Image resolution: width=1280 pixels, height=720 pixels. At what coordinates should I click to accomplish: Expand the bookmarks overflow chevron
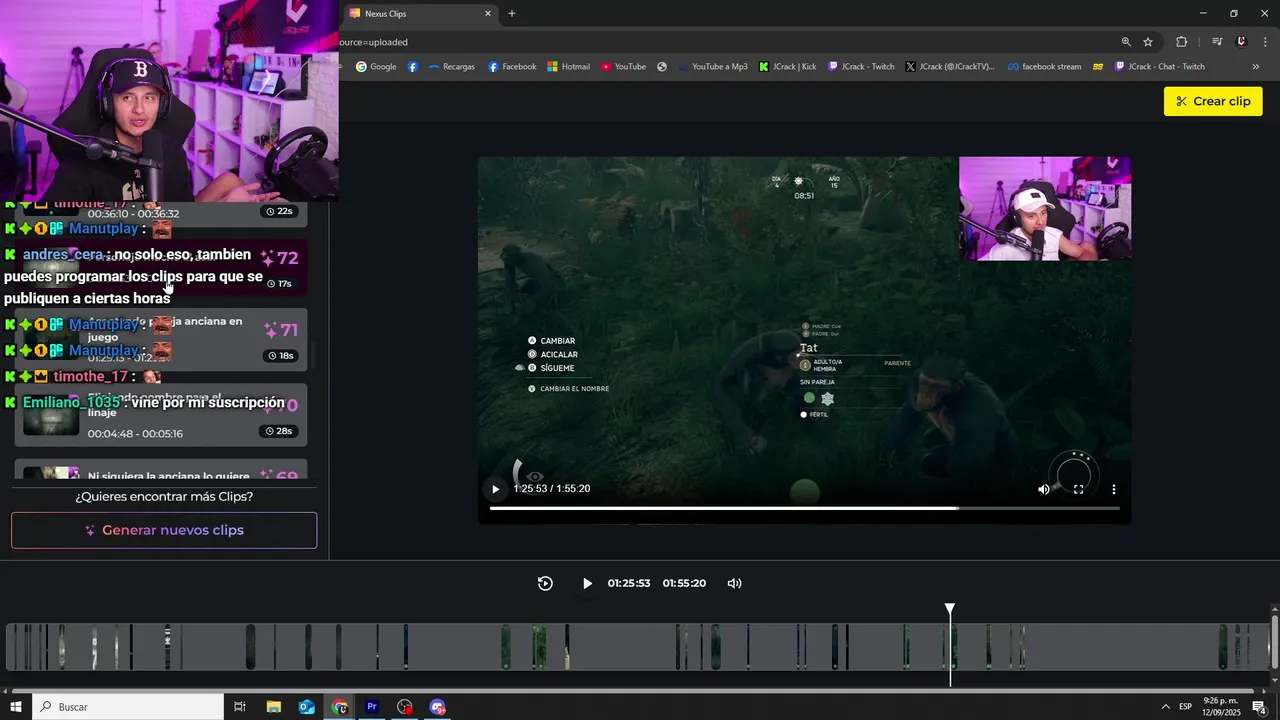coord(1256,67)
